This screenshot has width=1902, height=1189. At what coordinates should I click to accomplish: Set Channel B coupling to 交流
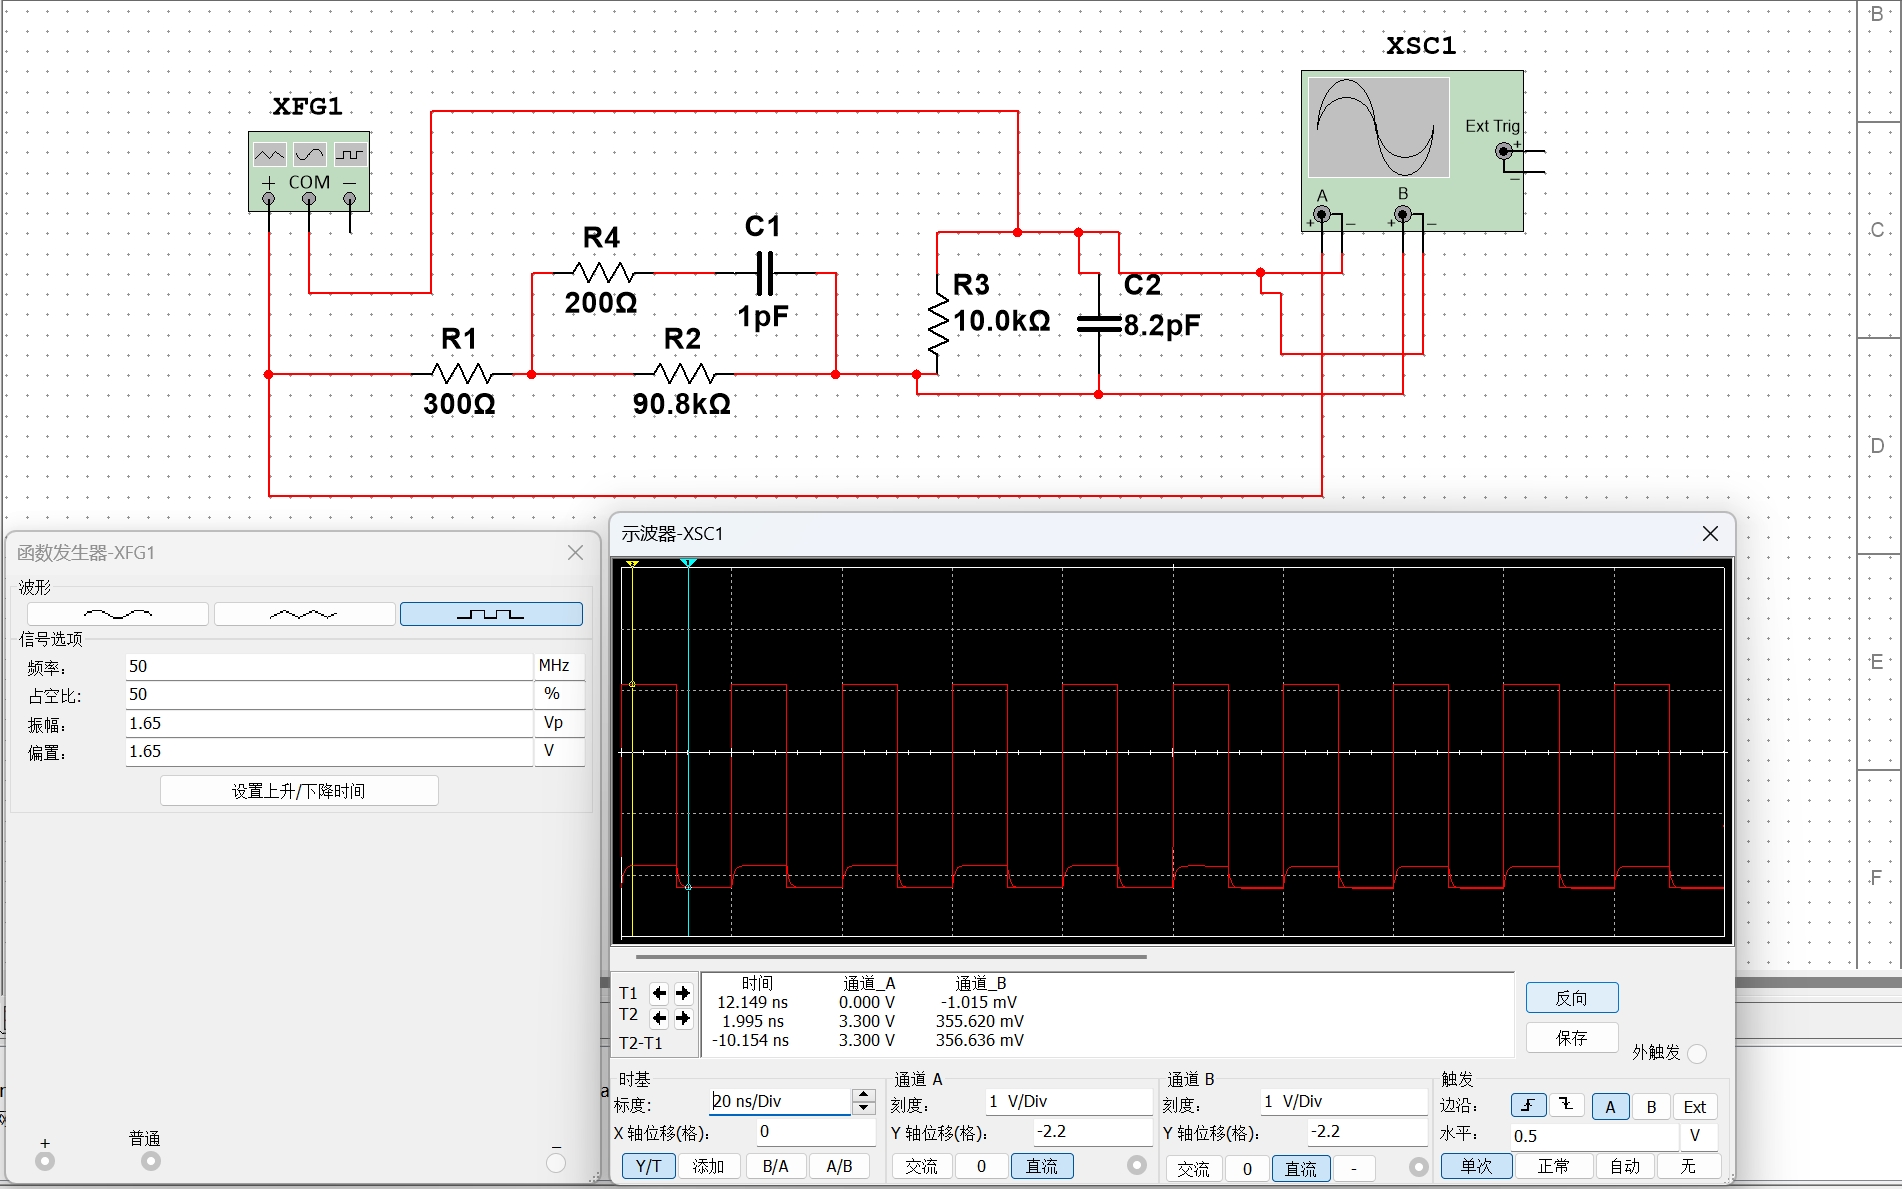pos(1194,1168)
